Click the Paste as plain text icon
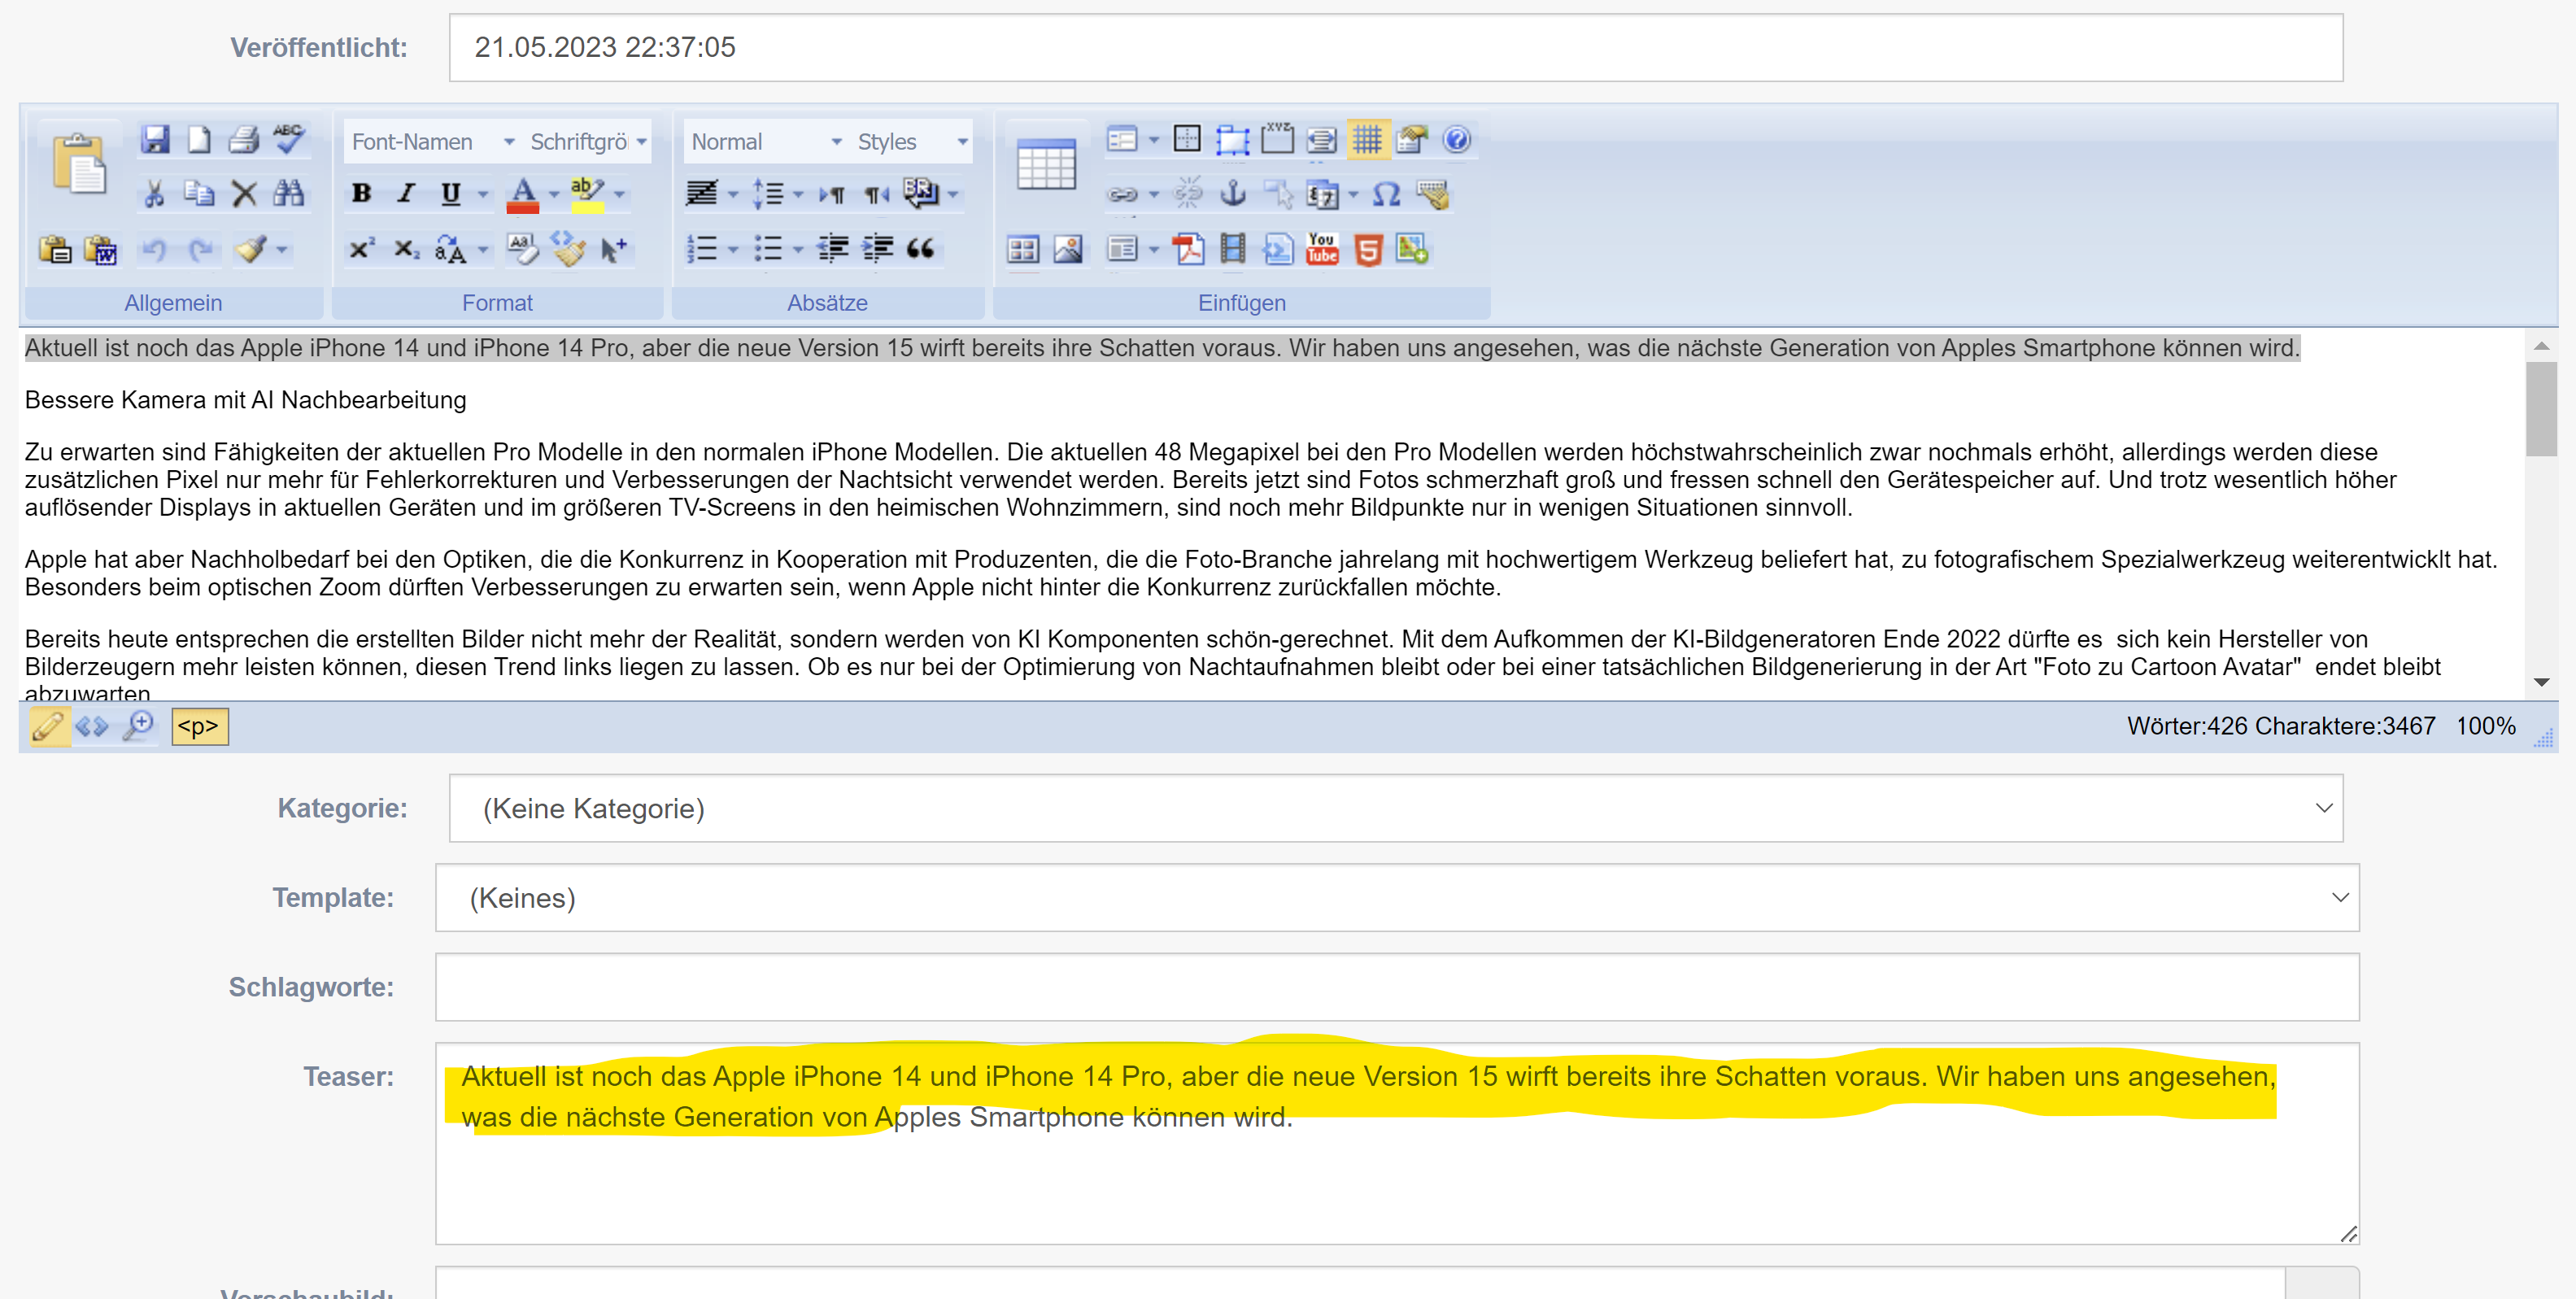 (55, 249)
